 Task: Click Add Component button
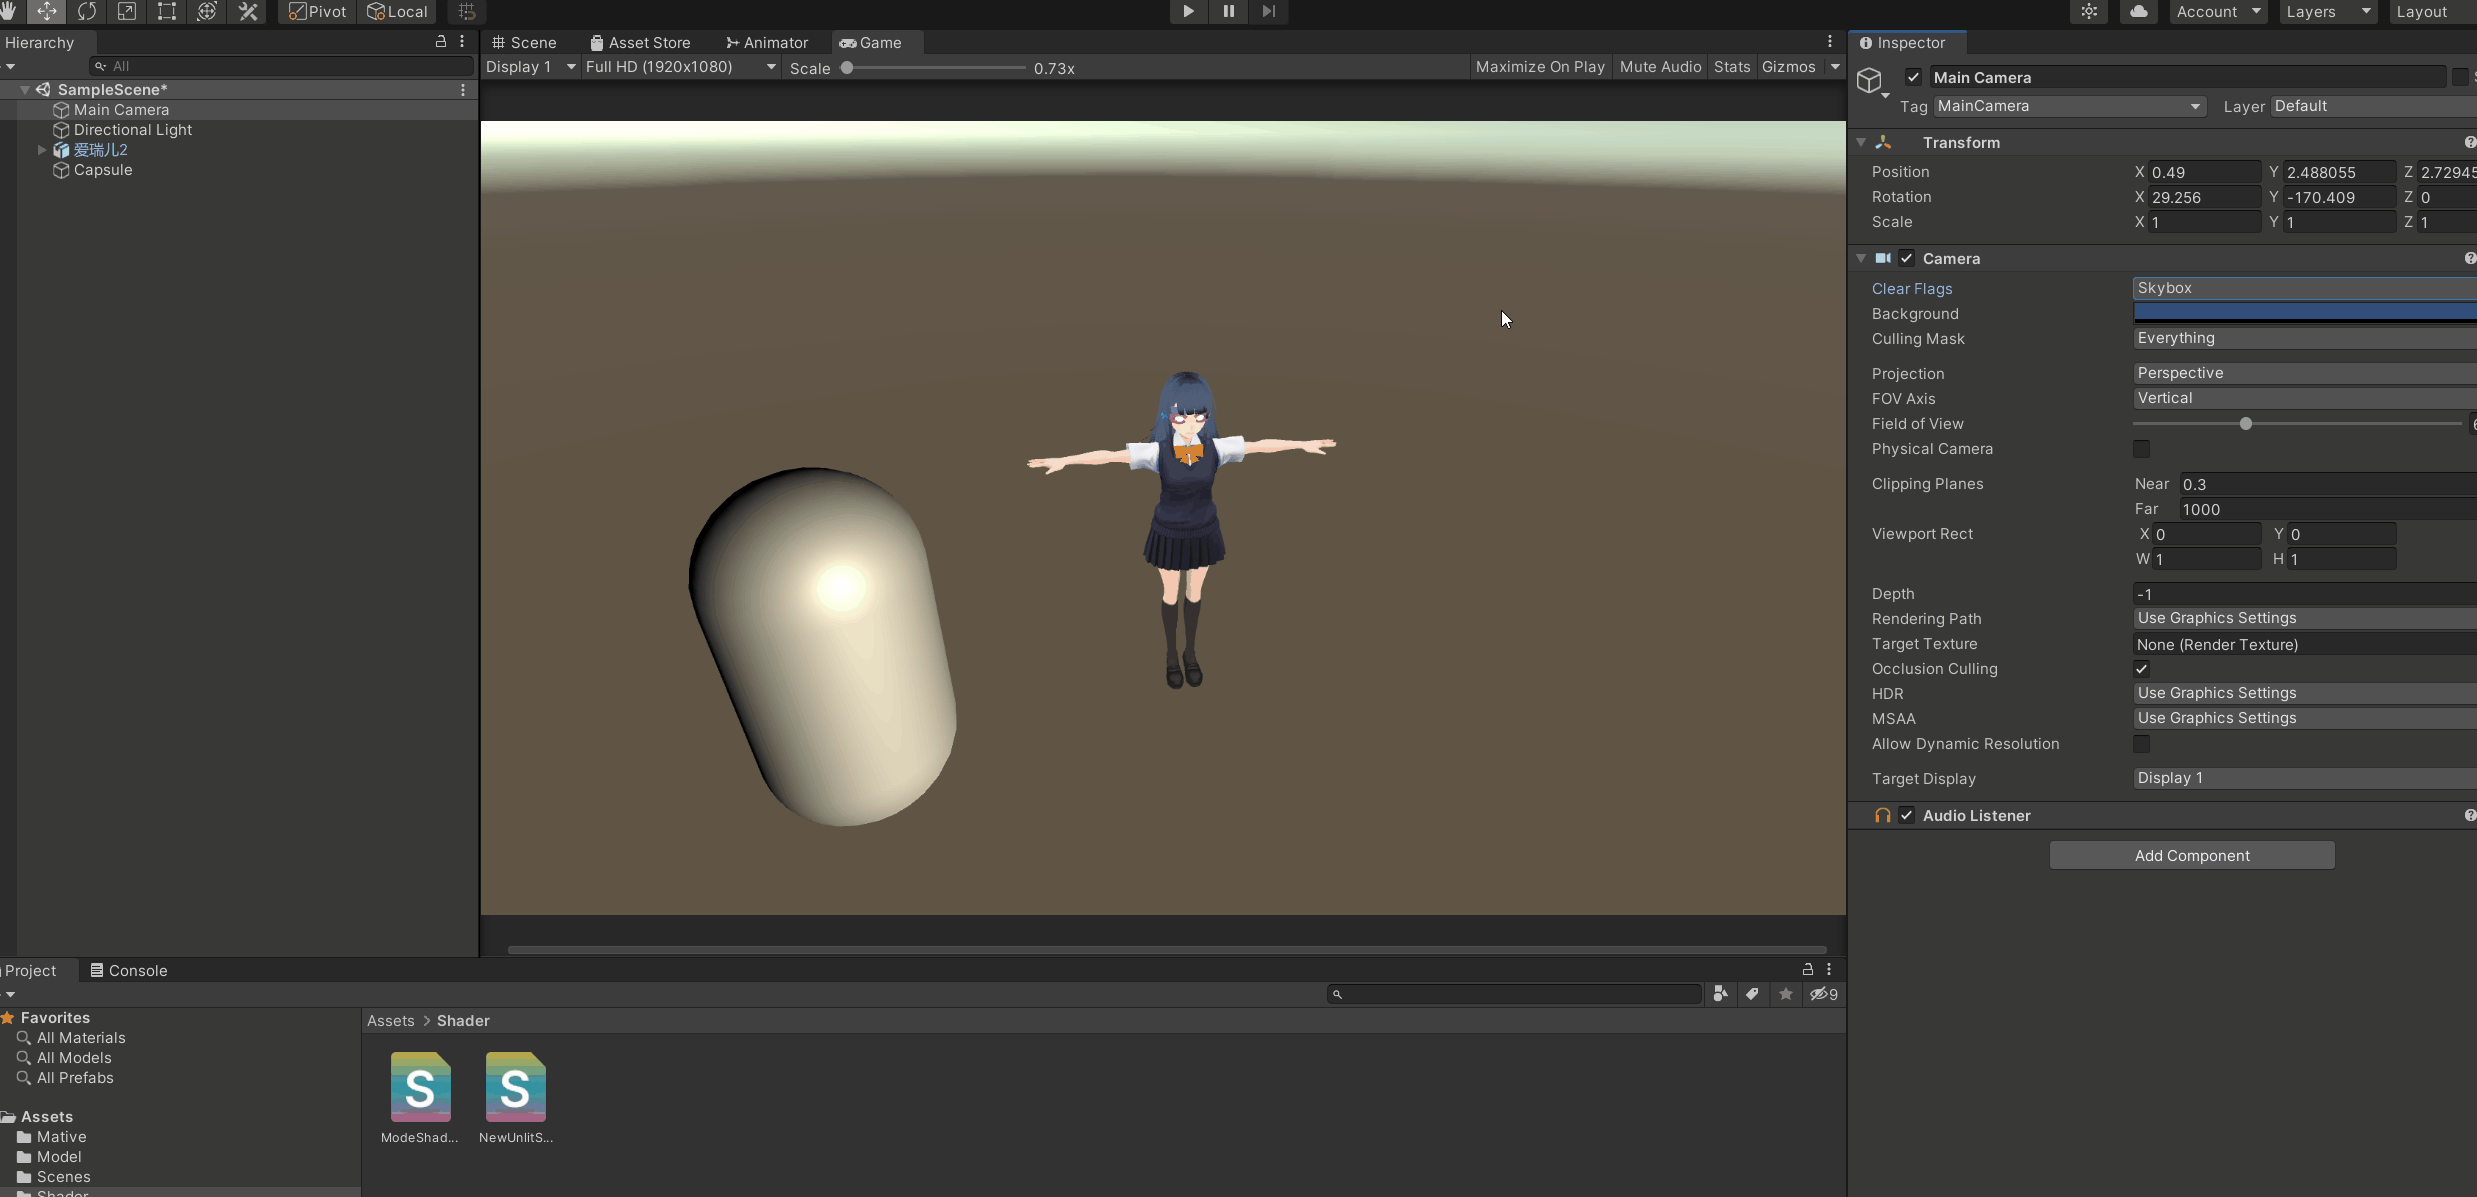click(2191, 855)
